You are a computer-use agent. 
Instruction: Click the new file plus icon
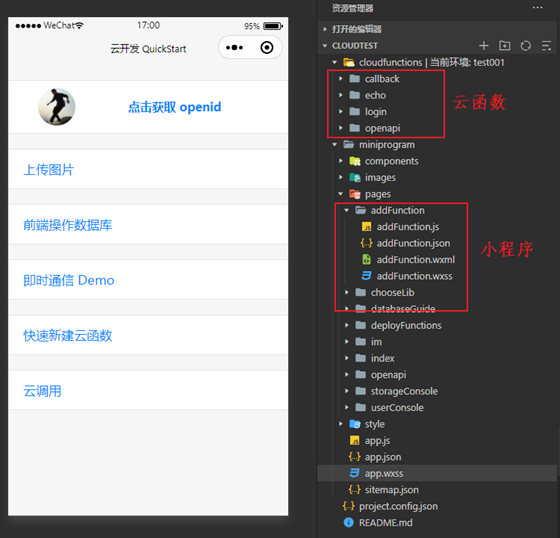coord(484,46)
